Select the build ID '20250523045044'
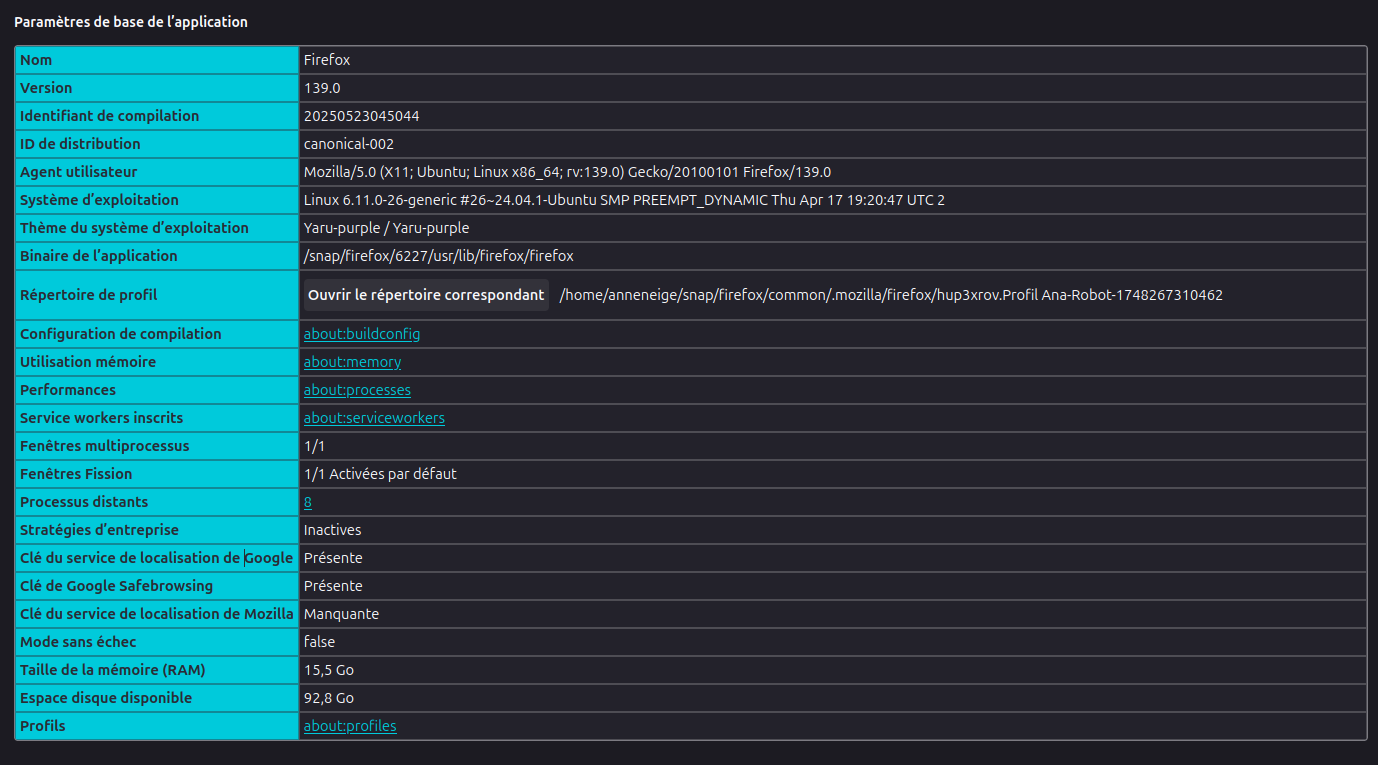This screenshot has width=1378, height=765. pos(362,116)
